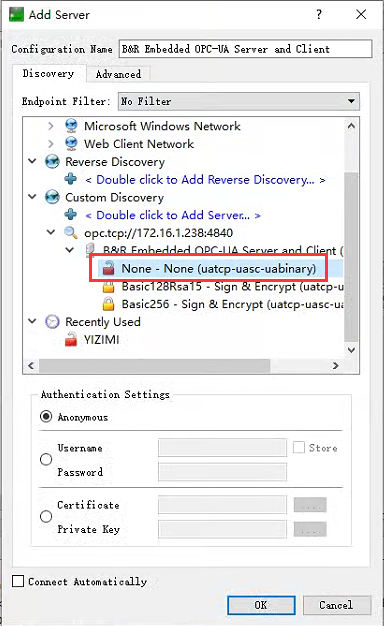
Task: Click the horizontal scrollbar thumb of the tree
Action: [x=154, y=365]
